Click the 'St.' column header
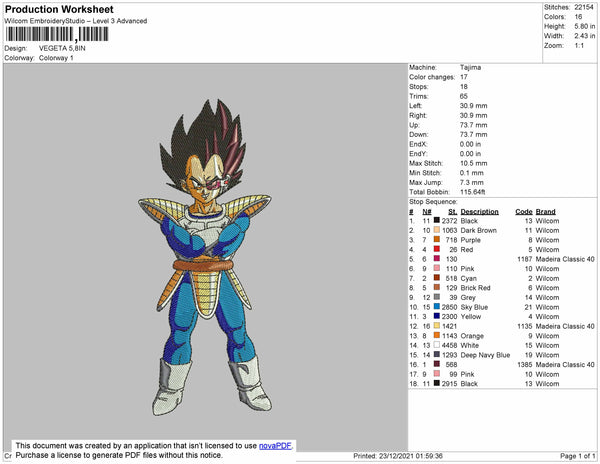This screenshot has height=464, width=600. 453,212
